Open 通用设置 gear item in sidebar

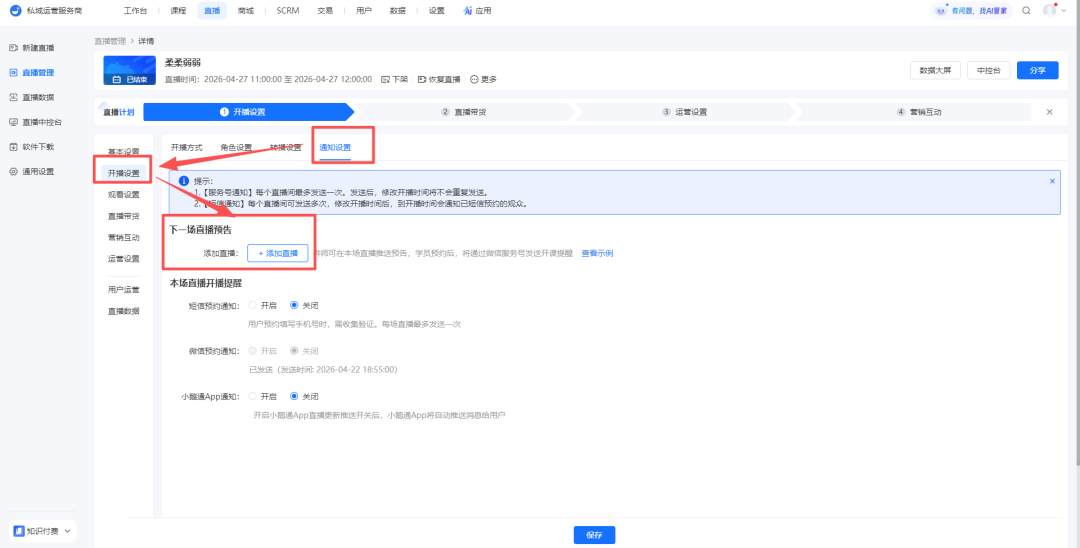coord(32,171)
